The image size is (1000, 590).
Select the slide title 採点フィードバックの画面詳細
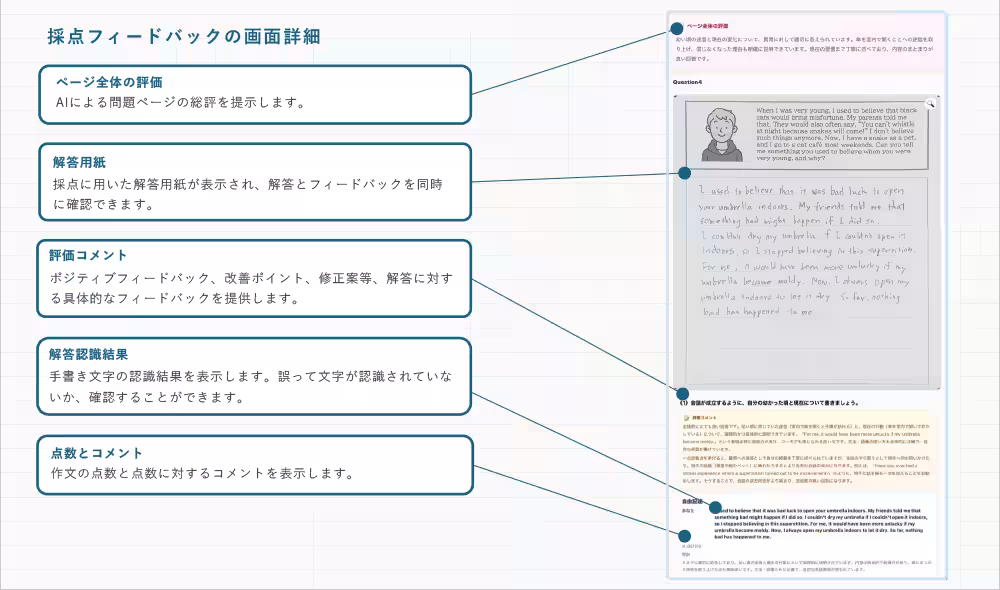click(184, 36)
